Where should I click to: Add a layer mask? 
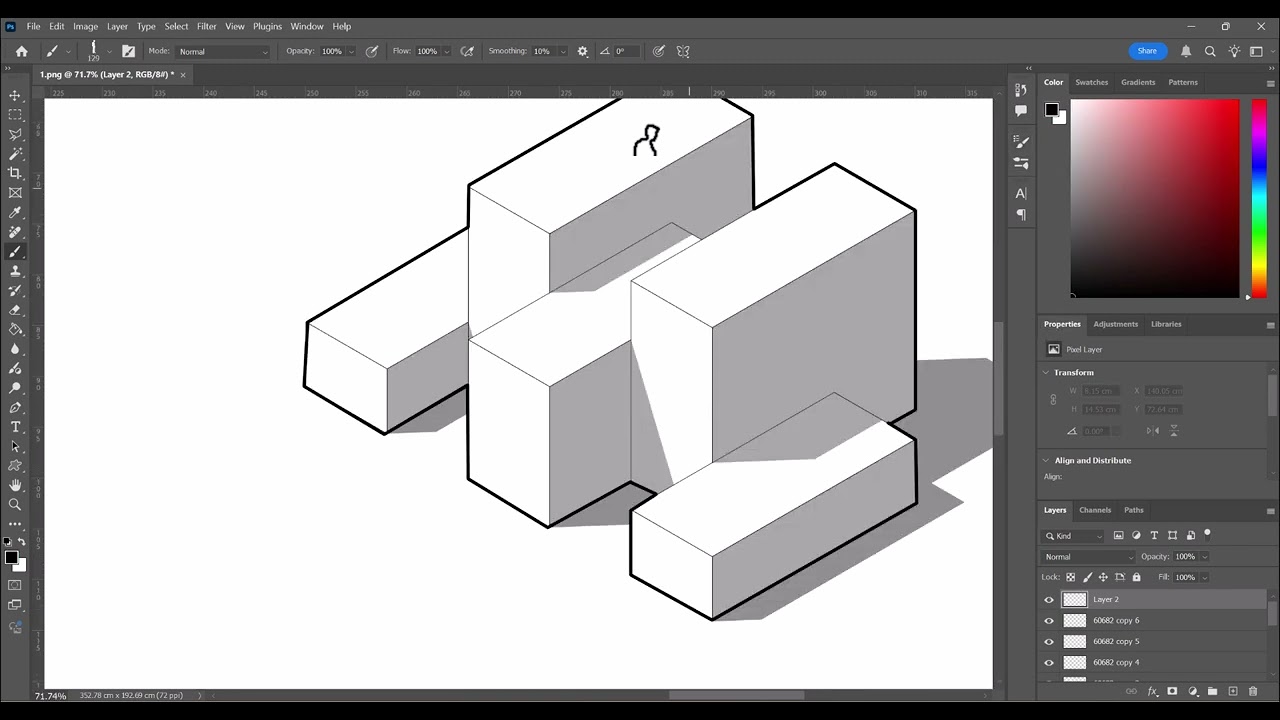click(1172, 691)
